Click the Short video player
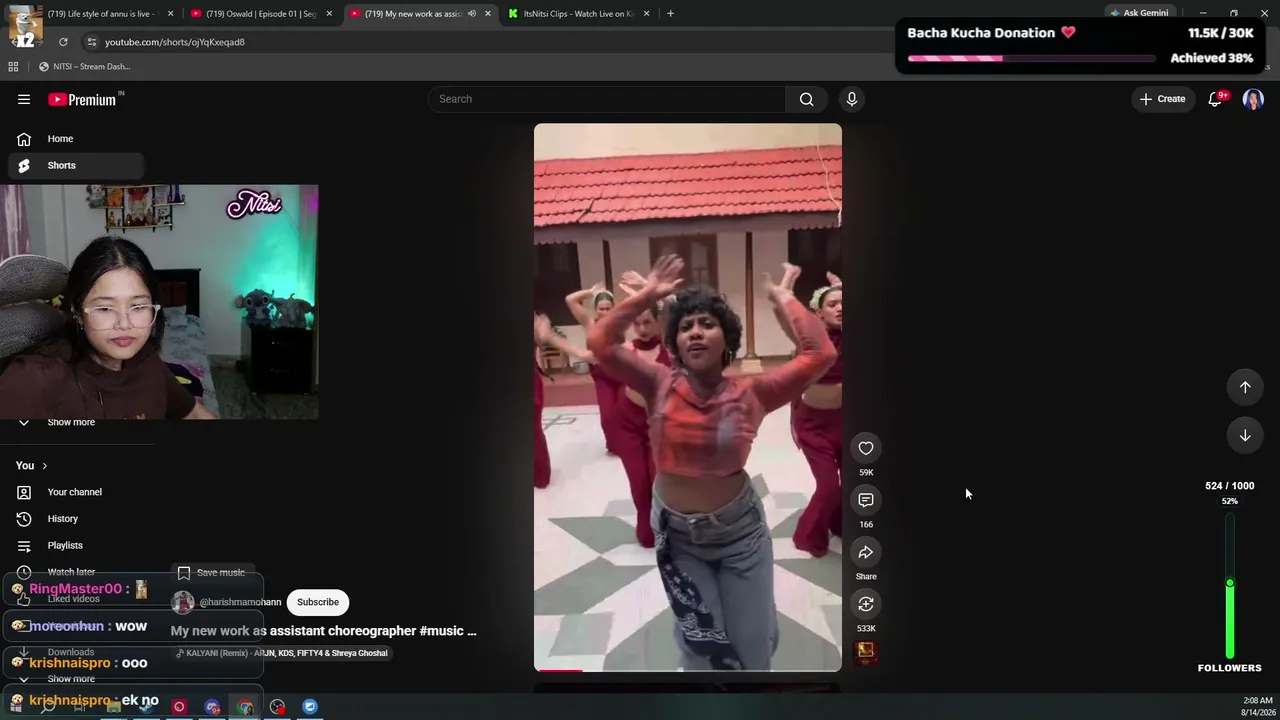The image size is (1280, 720). pos(688,397)
